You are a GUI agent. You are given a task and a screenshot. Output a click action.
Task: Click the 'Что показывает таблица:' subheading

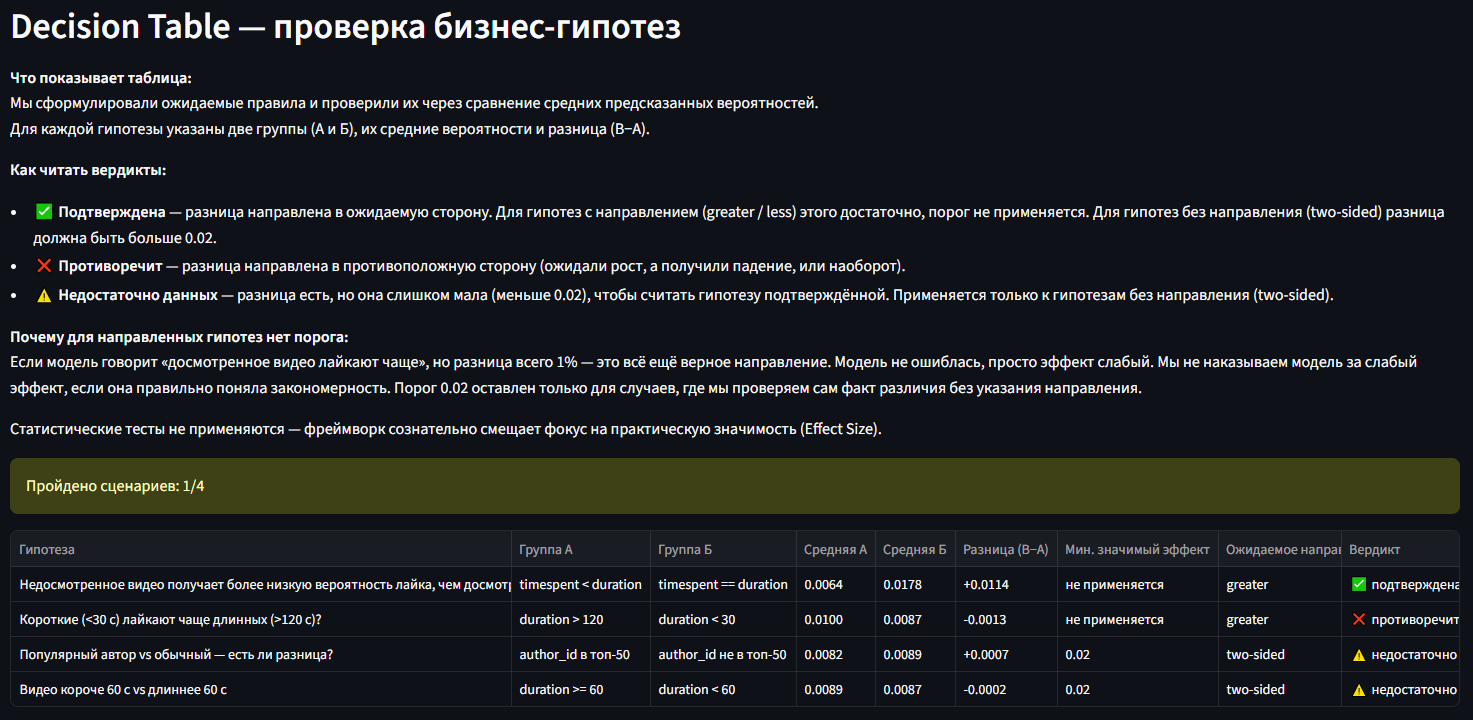(x=101, y=77)
